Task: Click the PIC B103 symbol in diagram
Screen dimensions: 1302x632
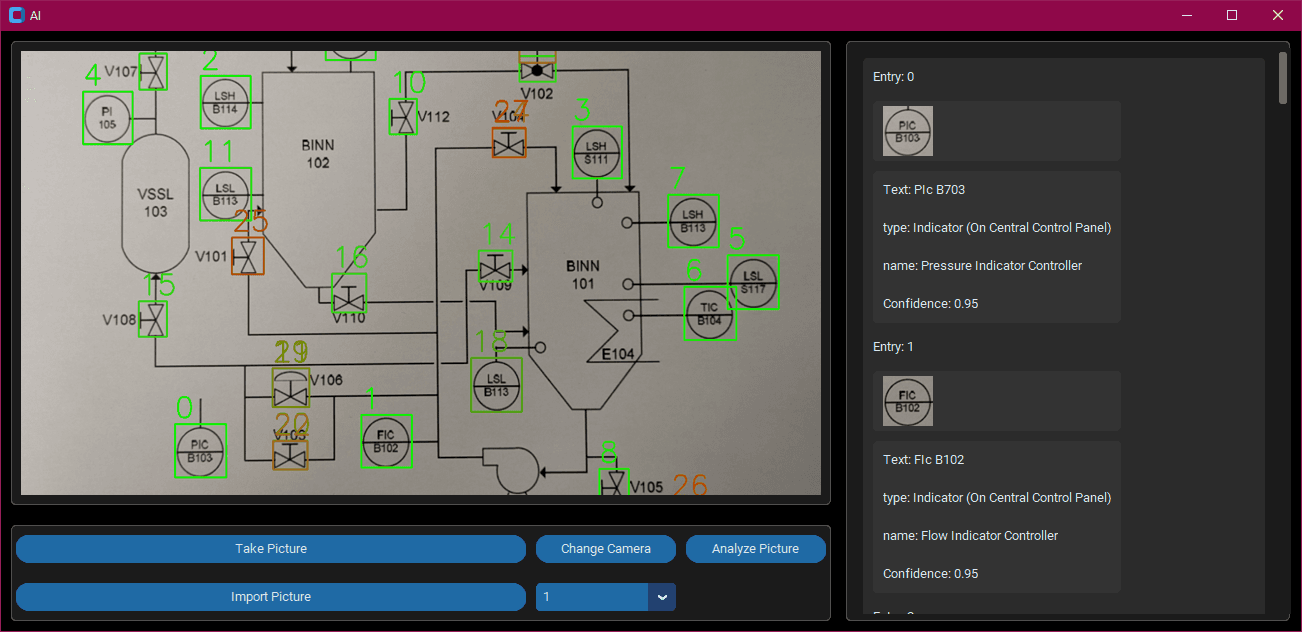Action: pyautogui.click(x=200, y=451)
